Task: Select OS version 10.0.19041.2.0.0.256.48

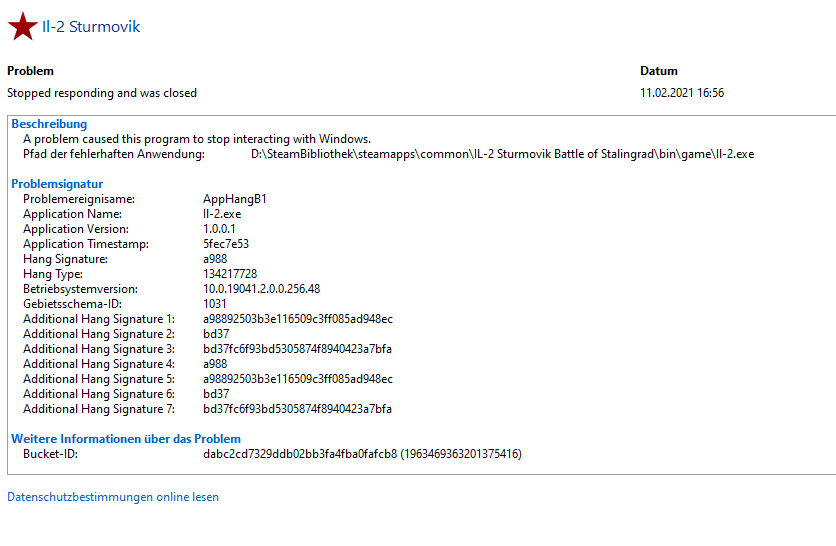Action: 261,289
